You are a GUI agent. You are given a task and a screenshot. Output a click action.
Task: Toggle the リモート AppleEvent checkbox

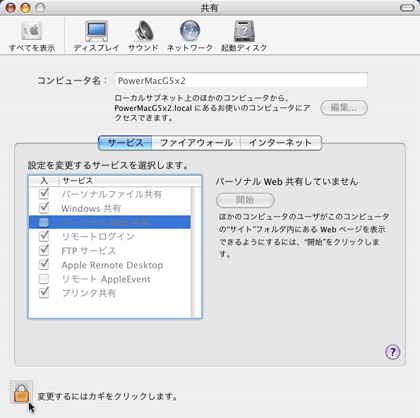[x=44, y=279]
